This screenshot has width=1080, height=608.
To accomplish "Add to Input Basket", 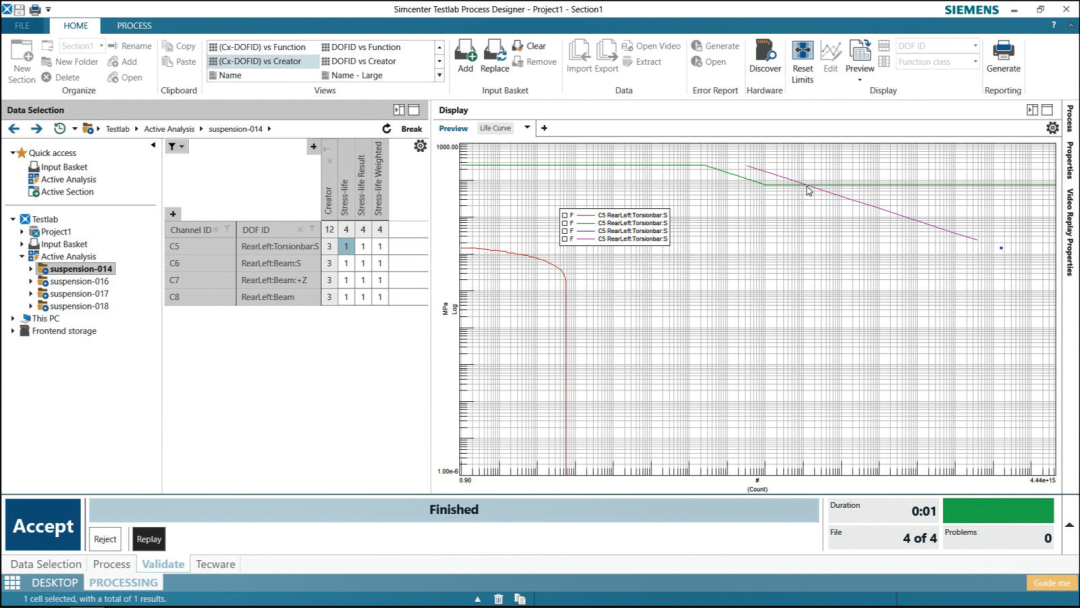I will (466, 56).
